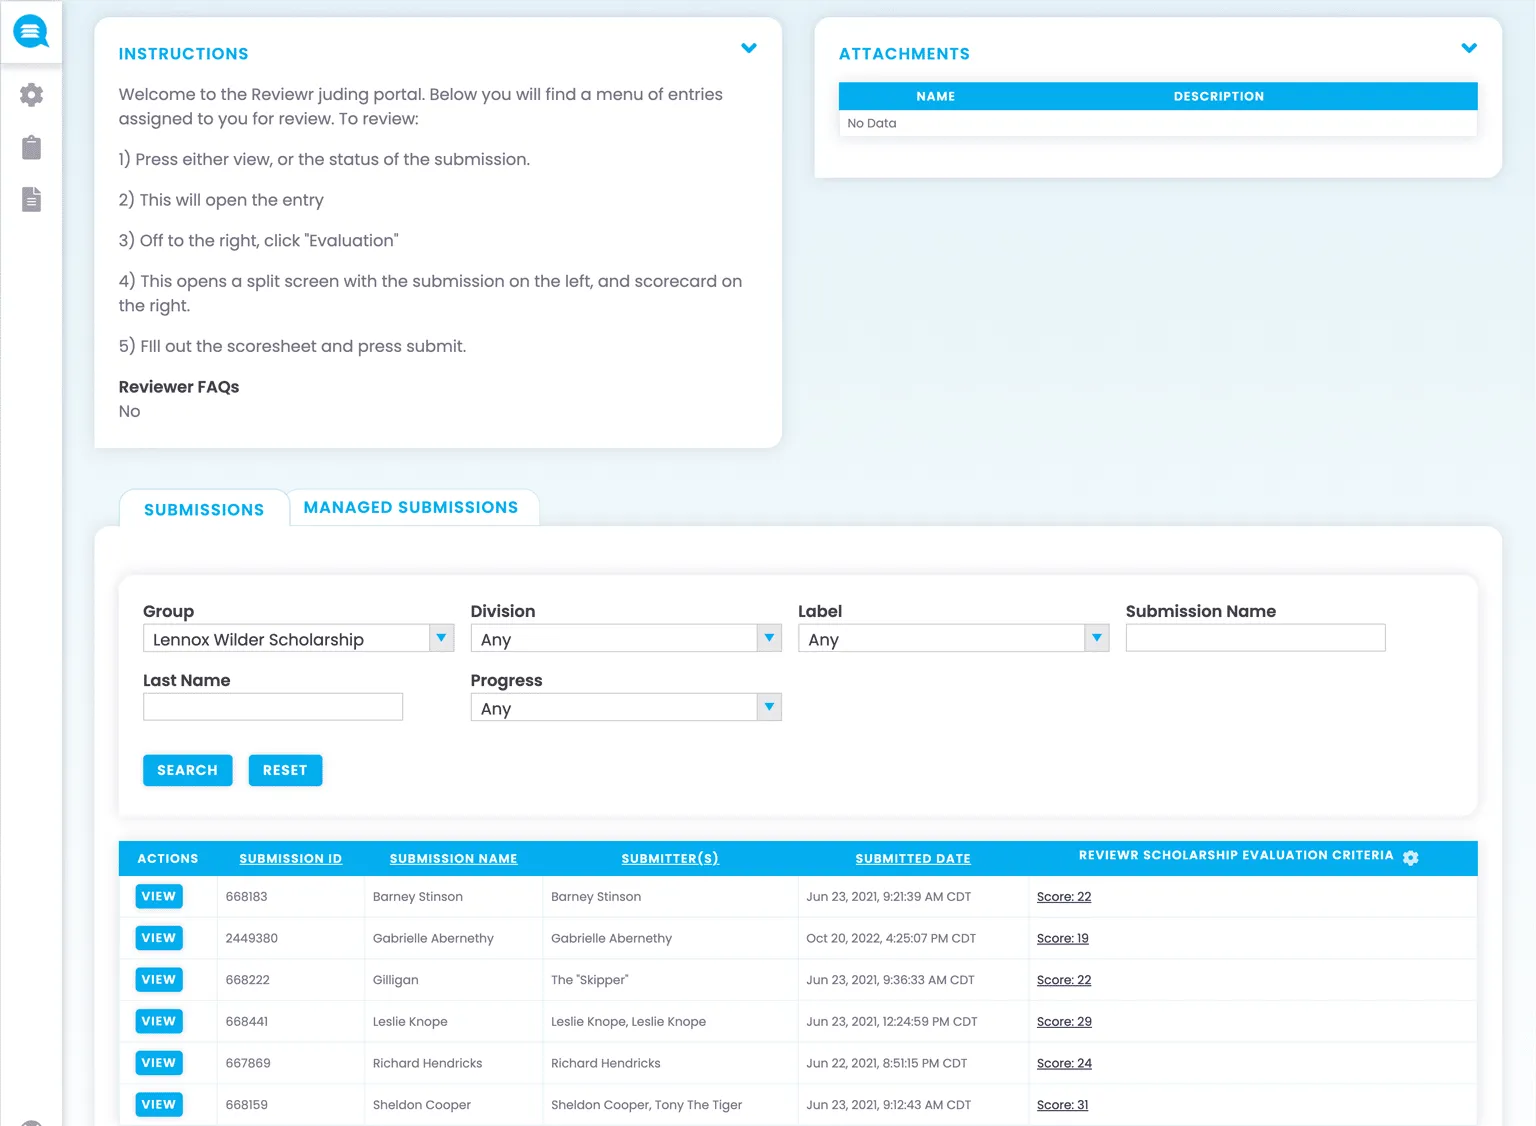Image resolution: width=1536 pixels, height=1126 pixels.
Task: Click the Reviewr logo icon in sidebar
Action: point(31,32)
